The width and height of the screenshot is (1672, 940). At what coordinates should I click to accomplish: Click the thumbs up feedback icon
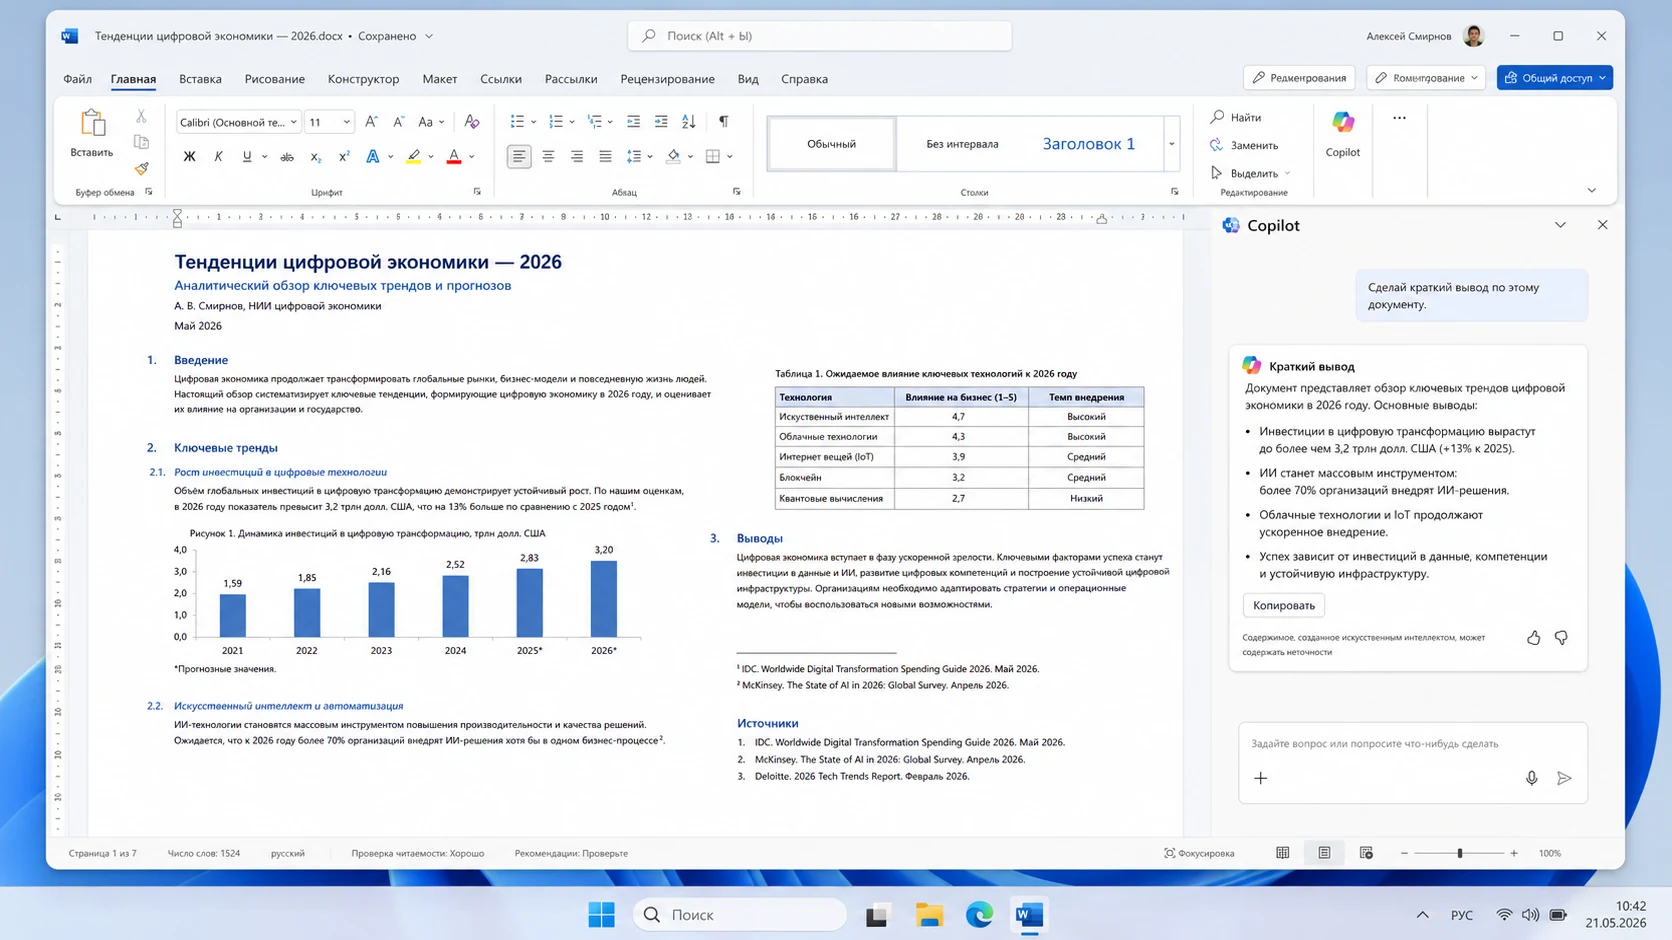tap(1533, 638)
